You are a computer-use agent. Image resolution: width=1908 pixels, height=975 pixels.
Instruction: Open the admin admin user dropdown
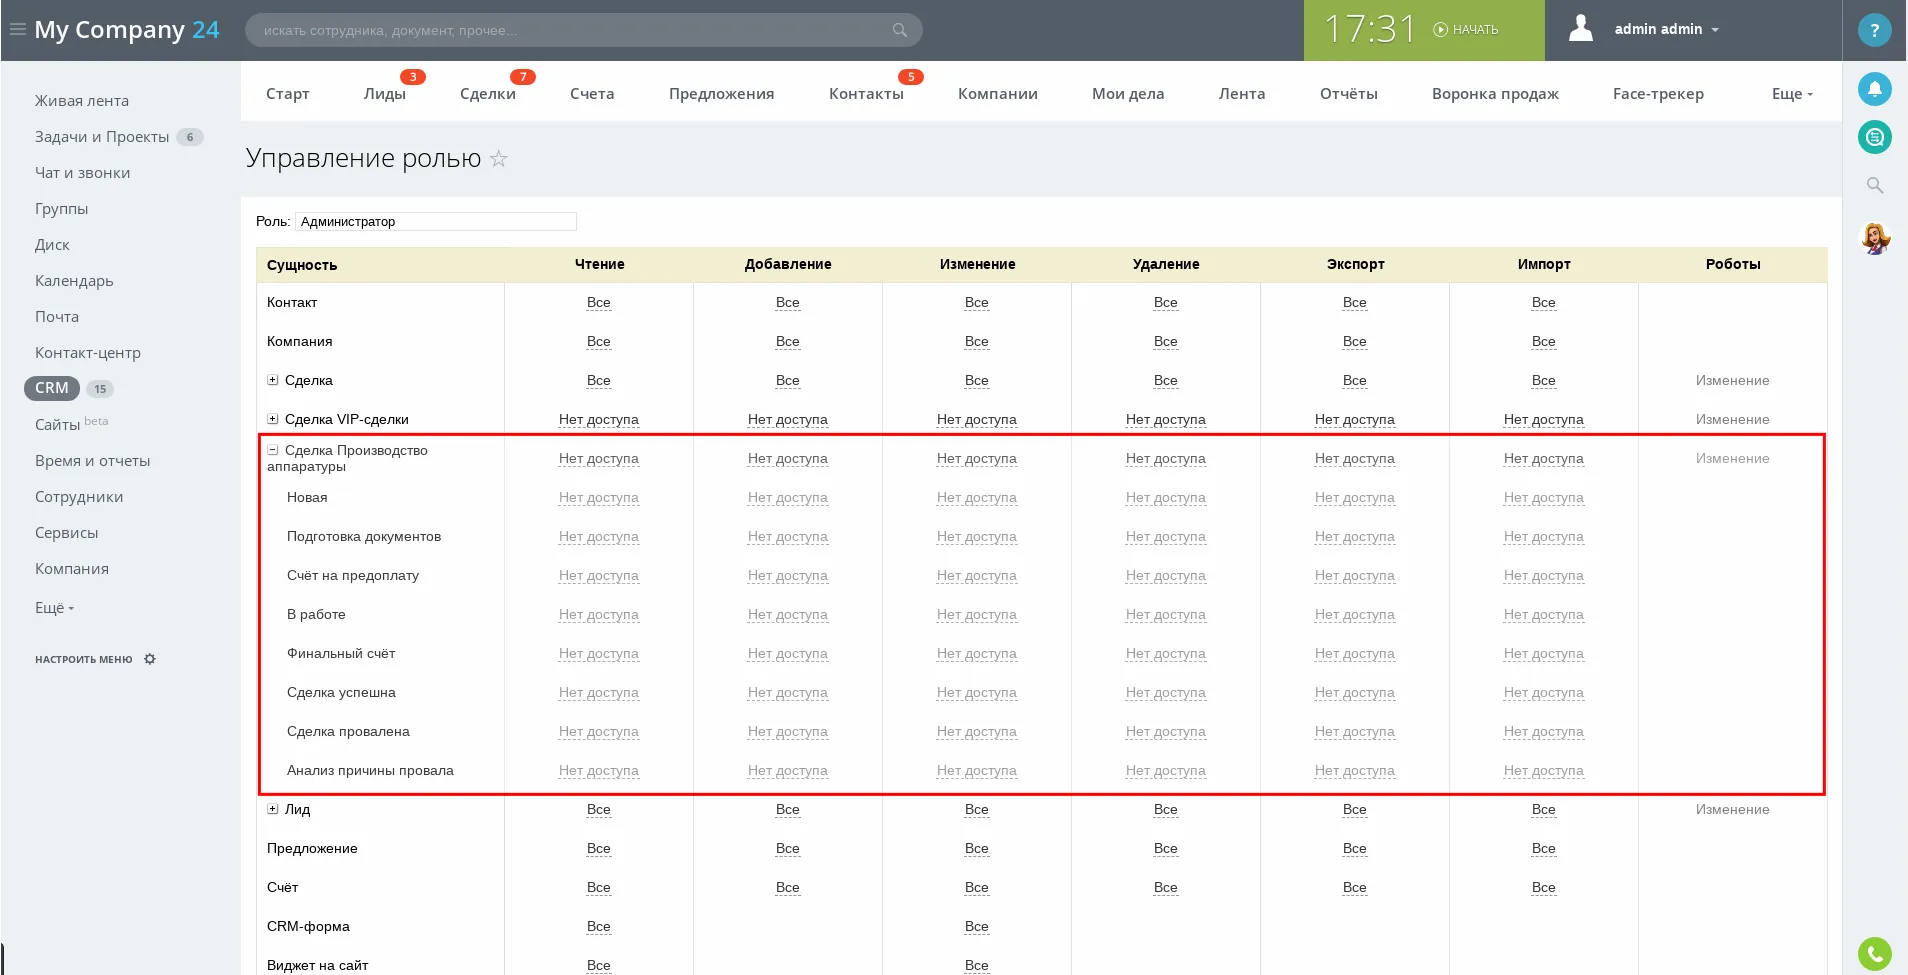[1665, 29]
